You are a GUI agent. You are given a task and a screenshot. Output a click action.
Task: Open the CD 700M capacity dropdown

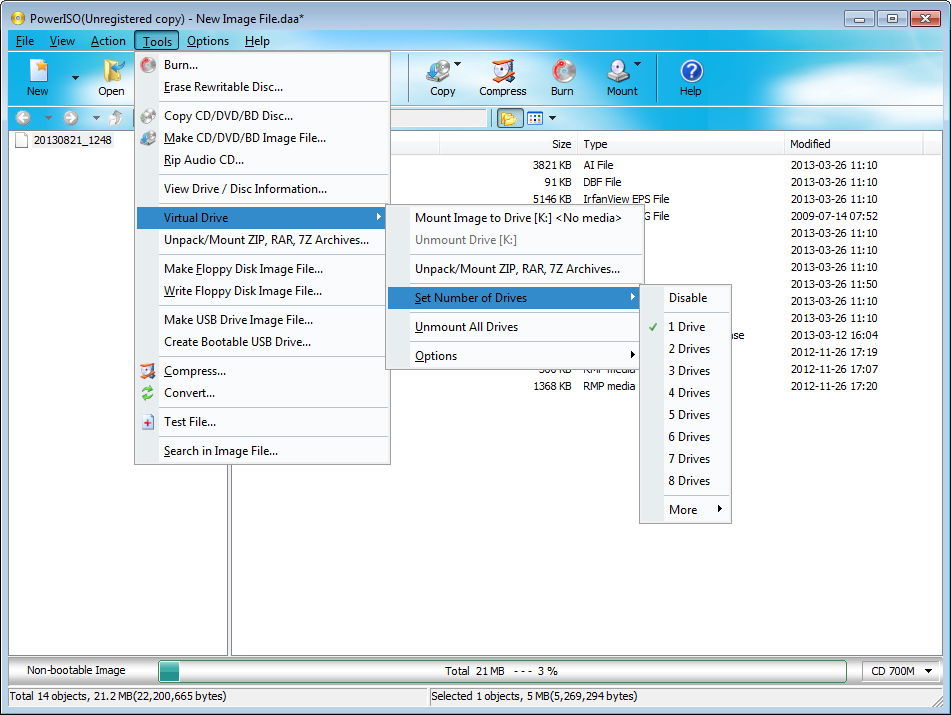point(899,671)
